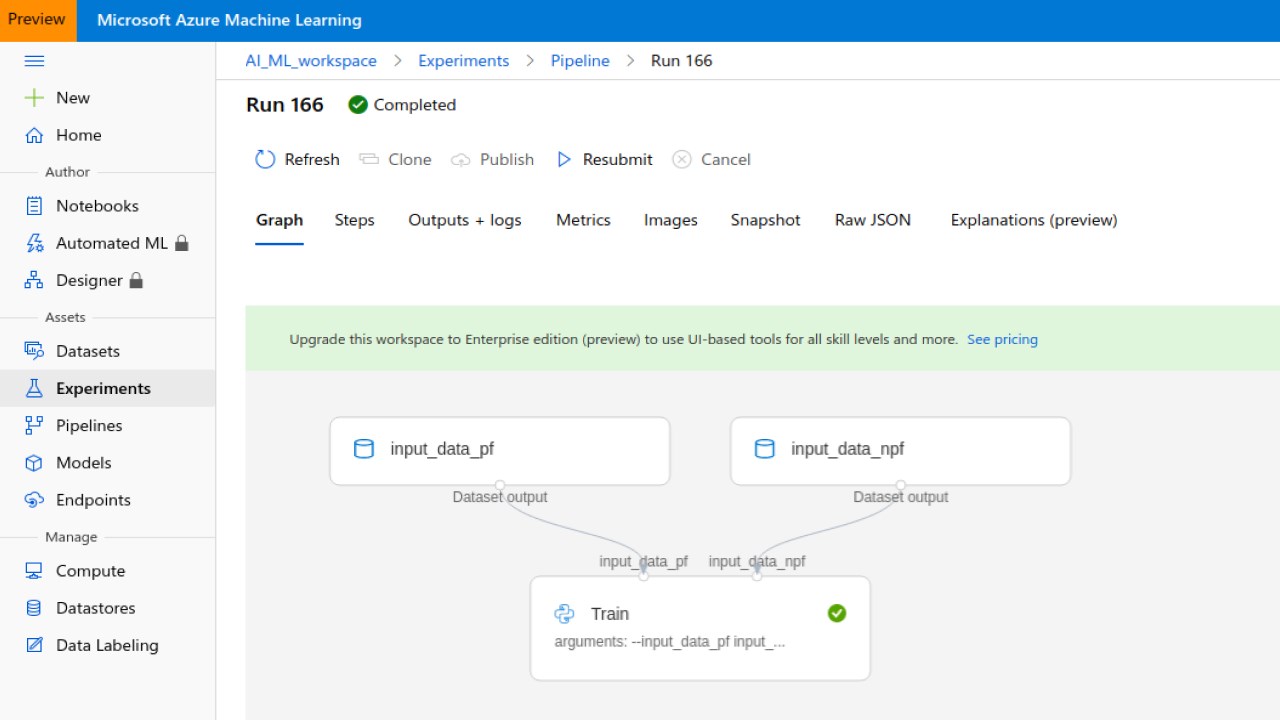Click the Refresh circular arrow icon
This screenshot has height=720, width=1280.
click(265, 159)
